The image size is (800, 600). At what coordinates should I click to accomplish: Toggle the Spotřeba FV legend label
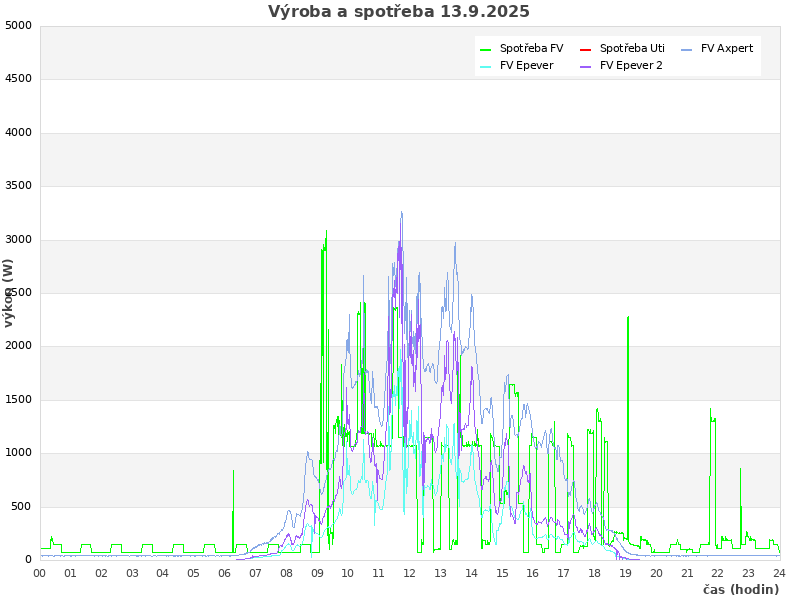coord(531,49)
